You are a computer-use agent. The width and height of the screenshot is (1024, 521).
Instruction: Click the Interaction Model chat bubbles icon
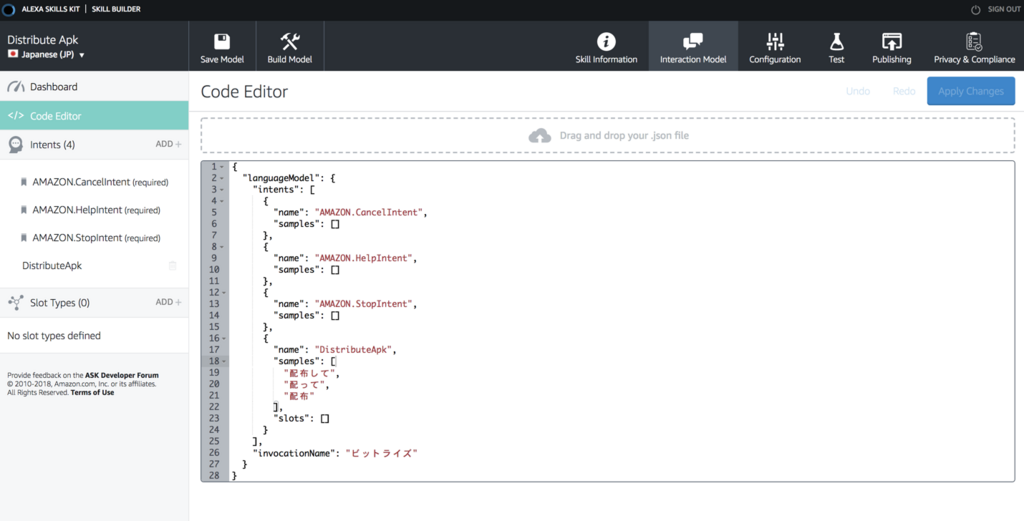[693, 42]
